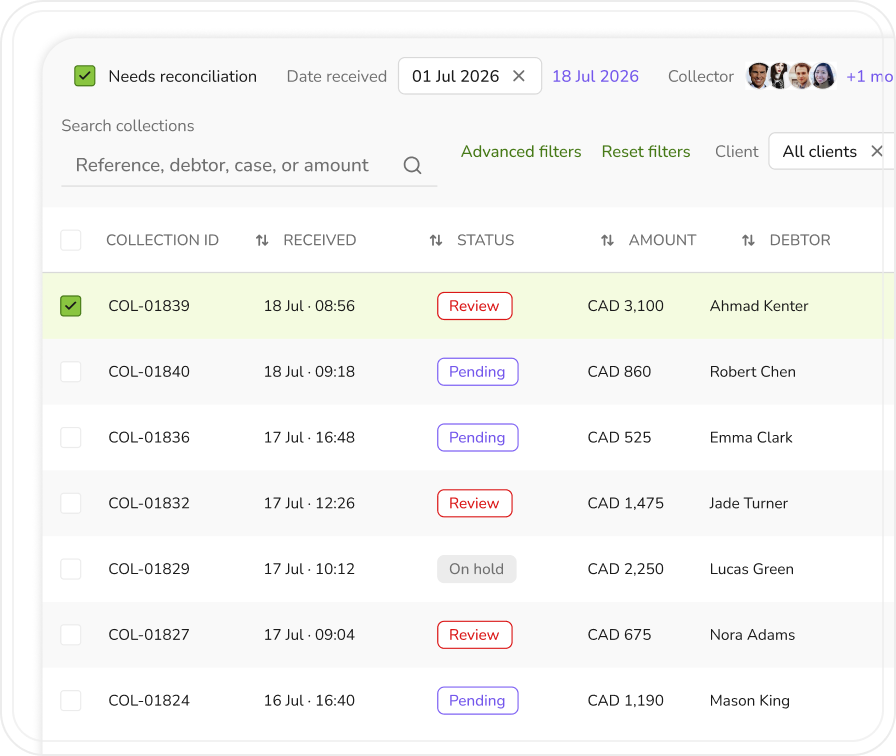Click the Pending badge for COL-01840
Image resolution: width=896 pixels, height=756 pixels.
click(x=478, y=371)
